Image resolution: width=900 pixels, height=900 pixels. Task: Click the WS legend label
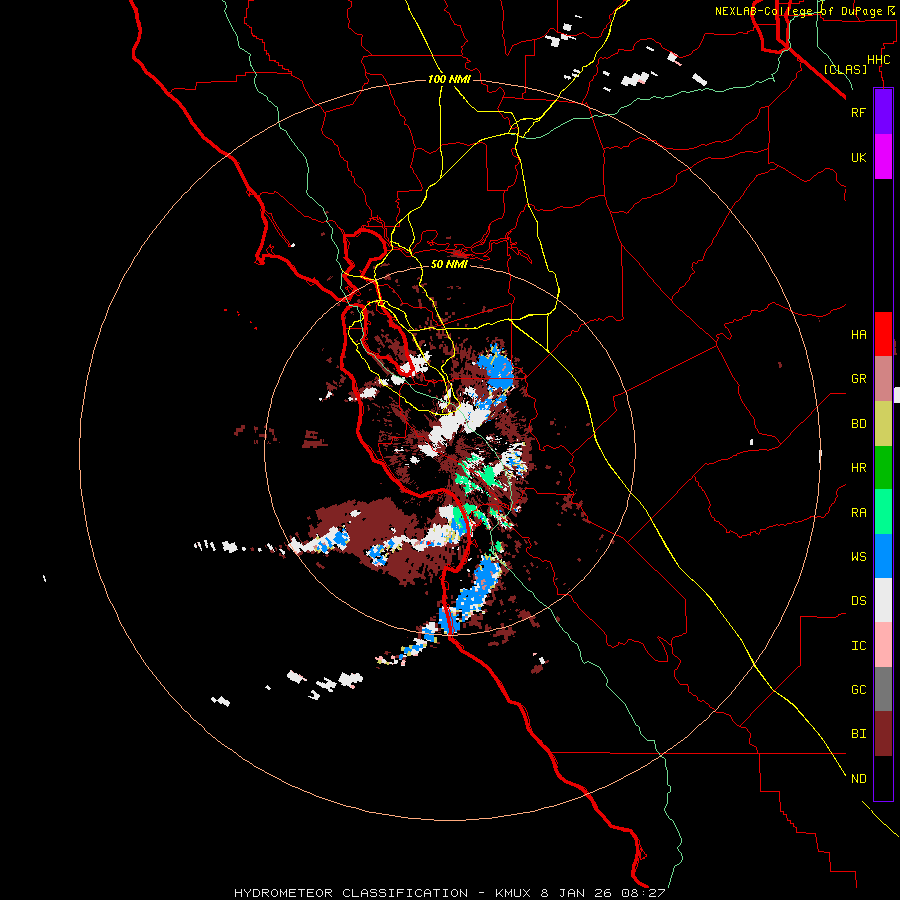click(858, 557)
